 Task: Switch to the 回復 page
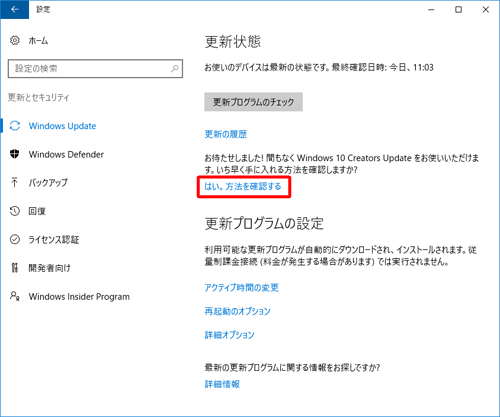pyautogui.click(x=37, y=211)
